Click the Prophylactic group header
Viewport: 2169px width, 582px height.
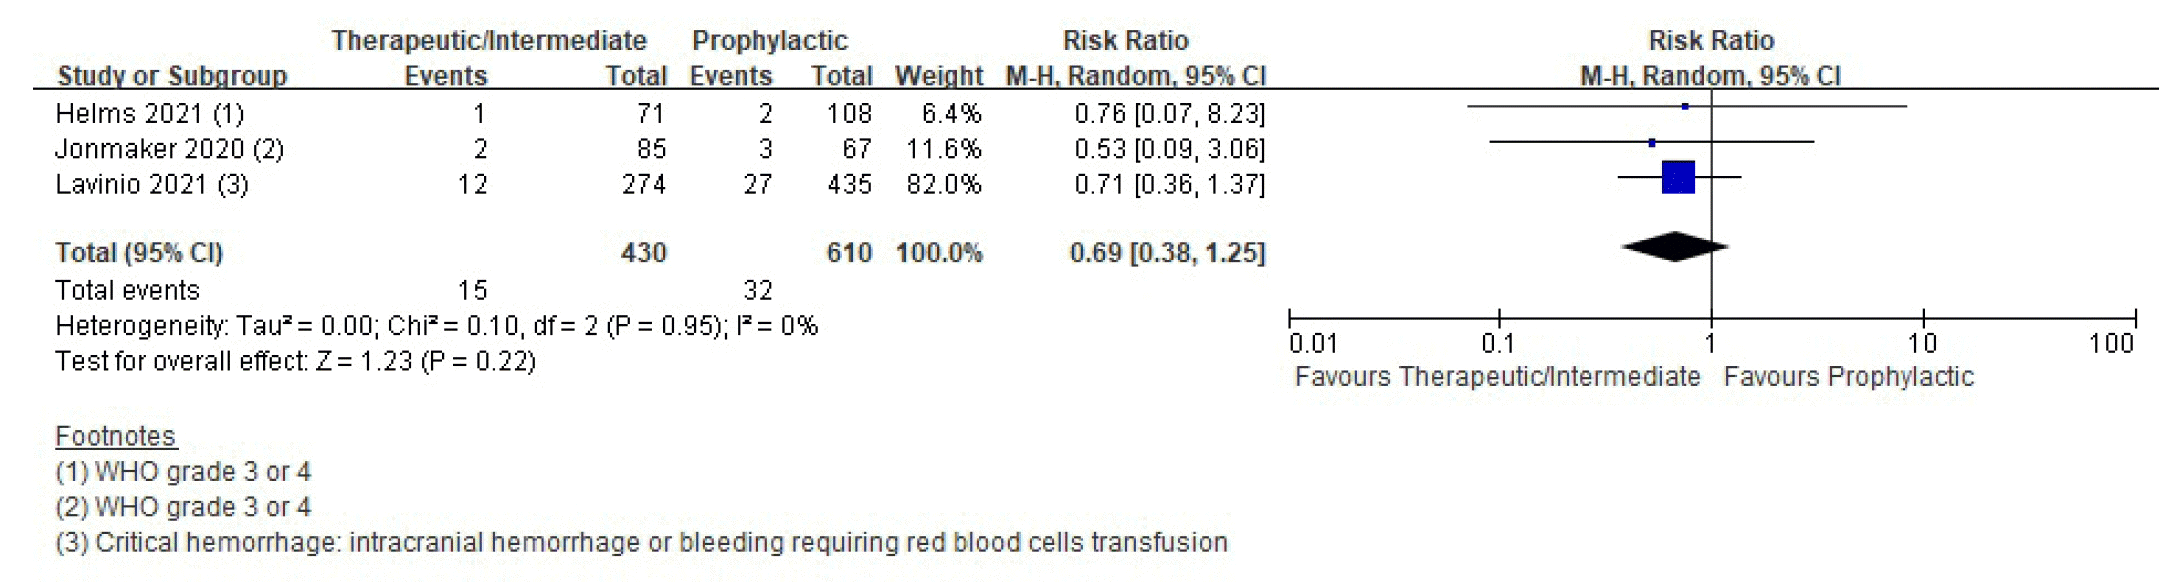pyautogui.click(x=769, y=41)
